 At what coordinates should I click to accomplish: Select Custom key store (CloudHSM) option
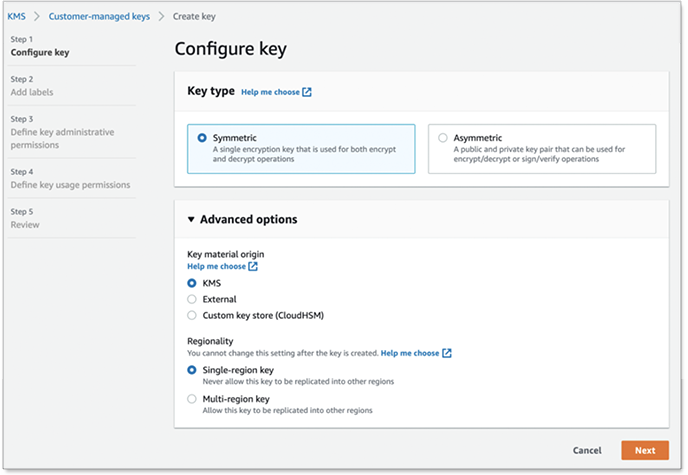[x=192, y=315]
